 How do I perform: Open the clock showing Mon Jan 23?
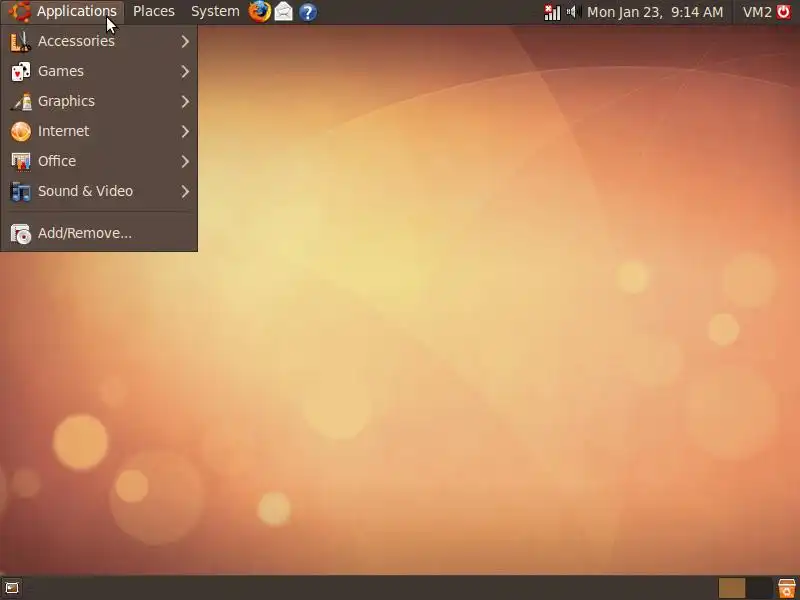pyautogui.click(x=655, y=12)
